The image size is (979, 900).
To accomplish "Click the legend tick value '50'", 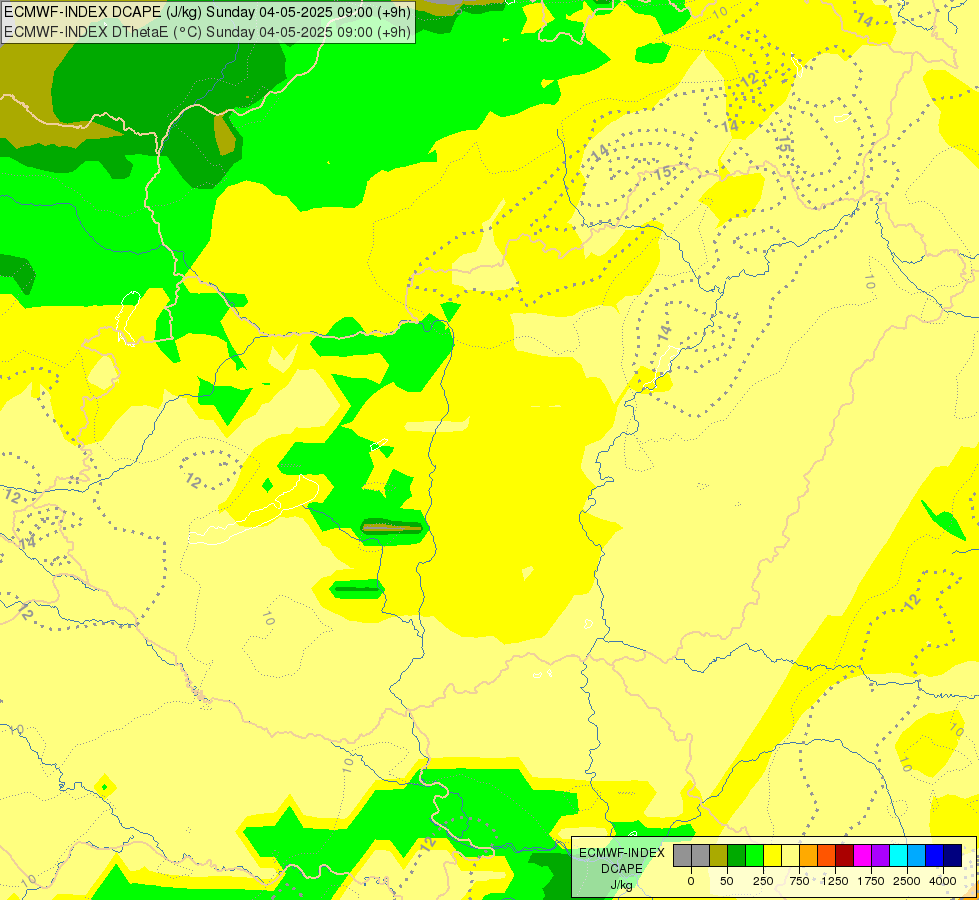I will (x=727, y=881).
